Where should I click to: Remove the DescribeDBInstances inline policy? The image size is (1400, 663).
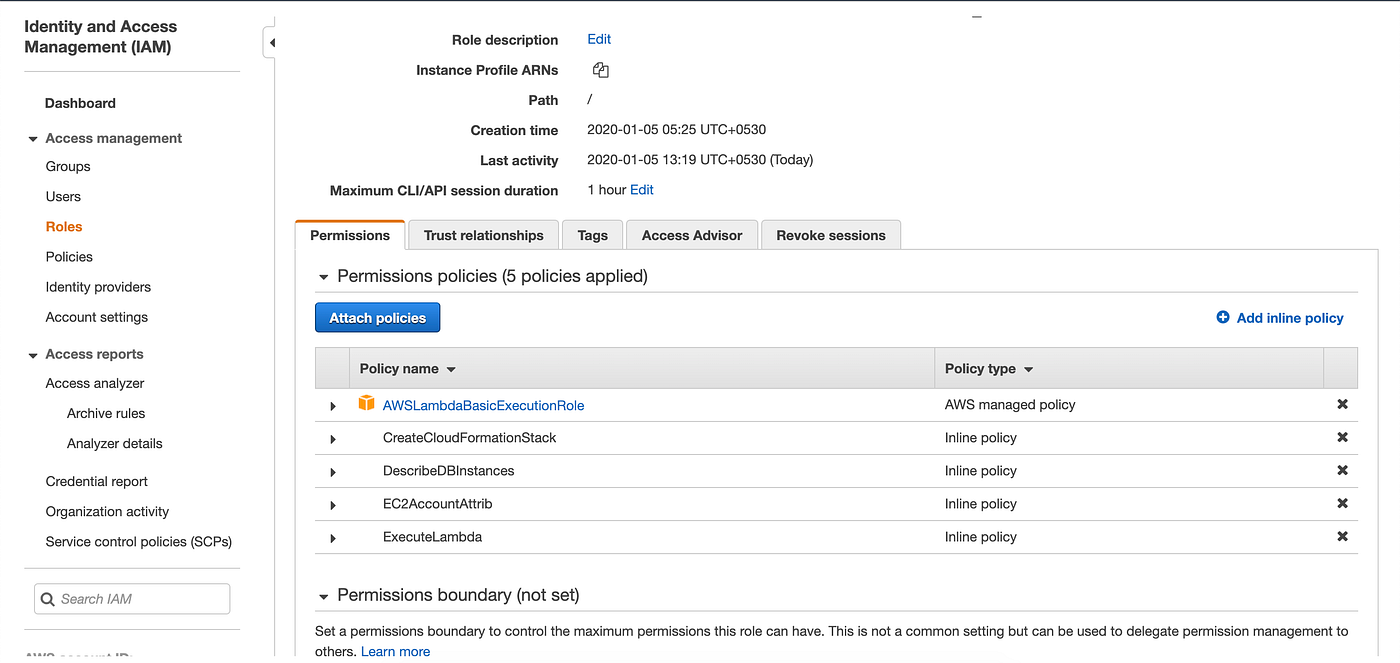pos(1342,470)
